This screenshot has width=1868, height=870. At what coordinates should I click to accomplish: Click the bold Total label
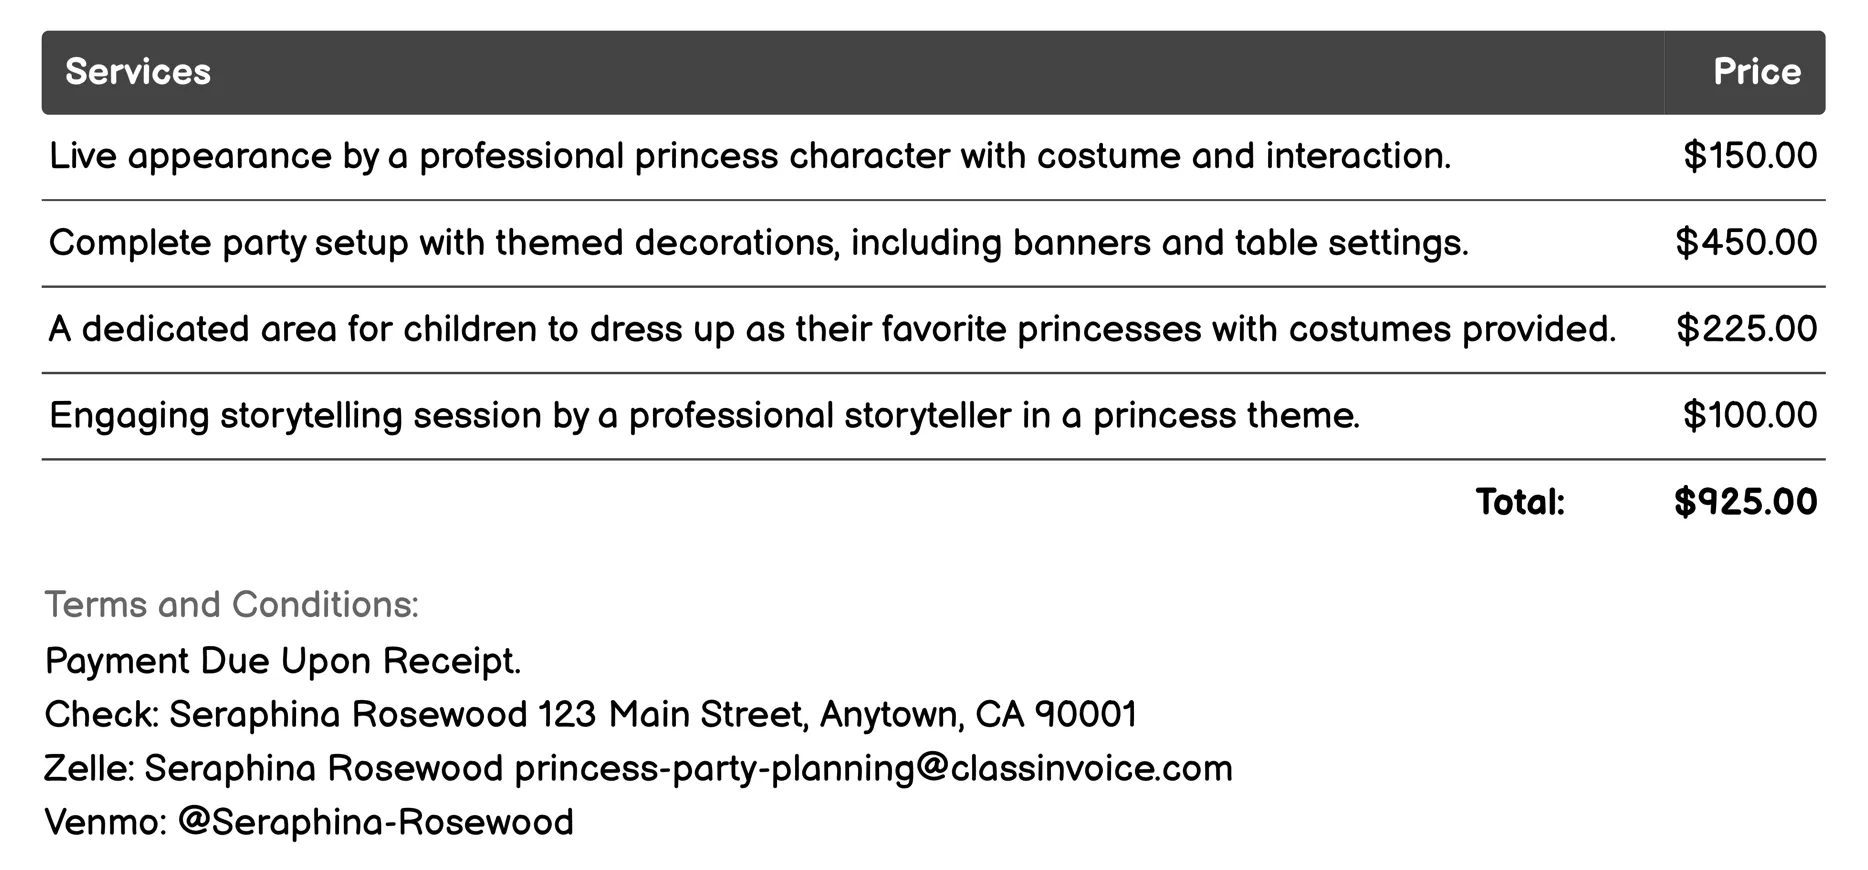pos(1520,502)
